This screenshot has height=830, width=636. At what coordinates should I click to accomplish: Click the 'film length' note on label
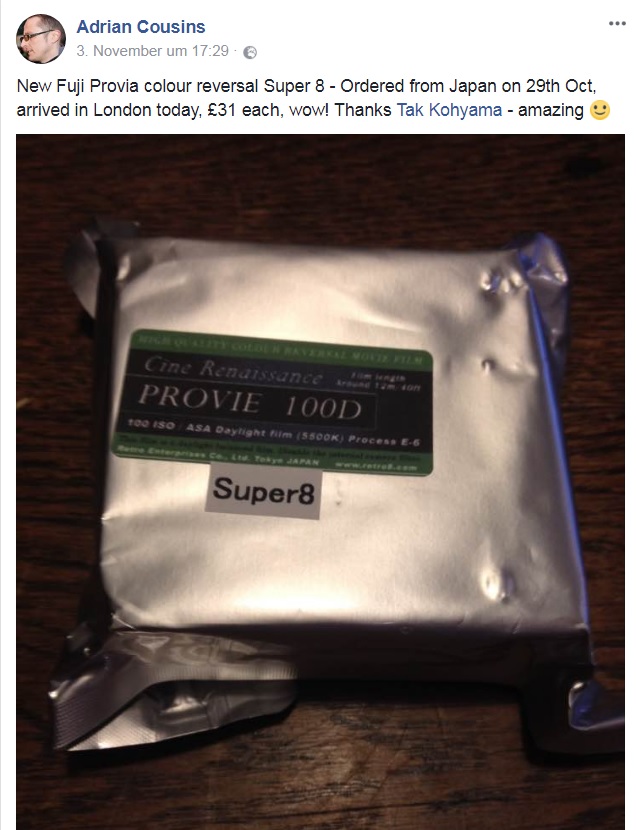pos(379,381)
